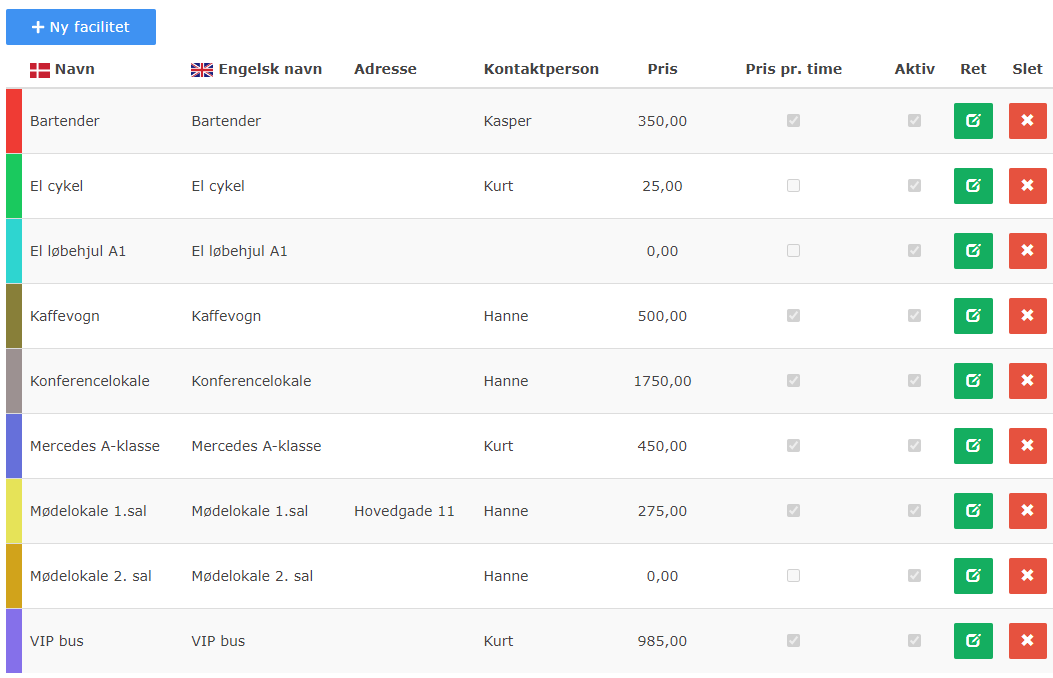
Task: Open editing for Mercedes A-klasse
Action: 973,446
